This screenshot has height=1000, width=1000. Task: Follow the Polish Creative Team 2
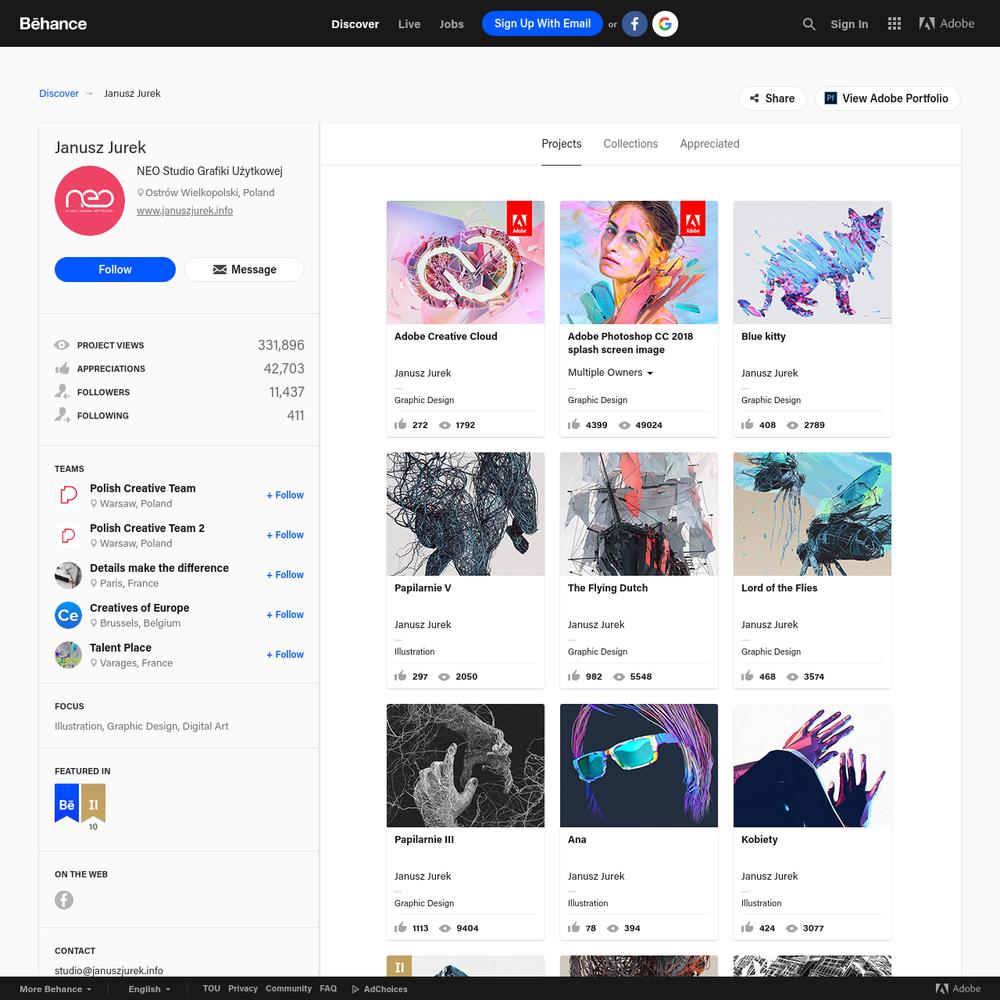click(x=285, y=535)
